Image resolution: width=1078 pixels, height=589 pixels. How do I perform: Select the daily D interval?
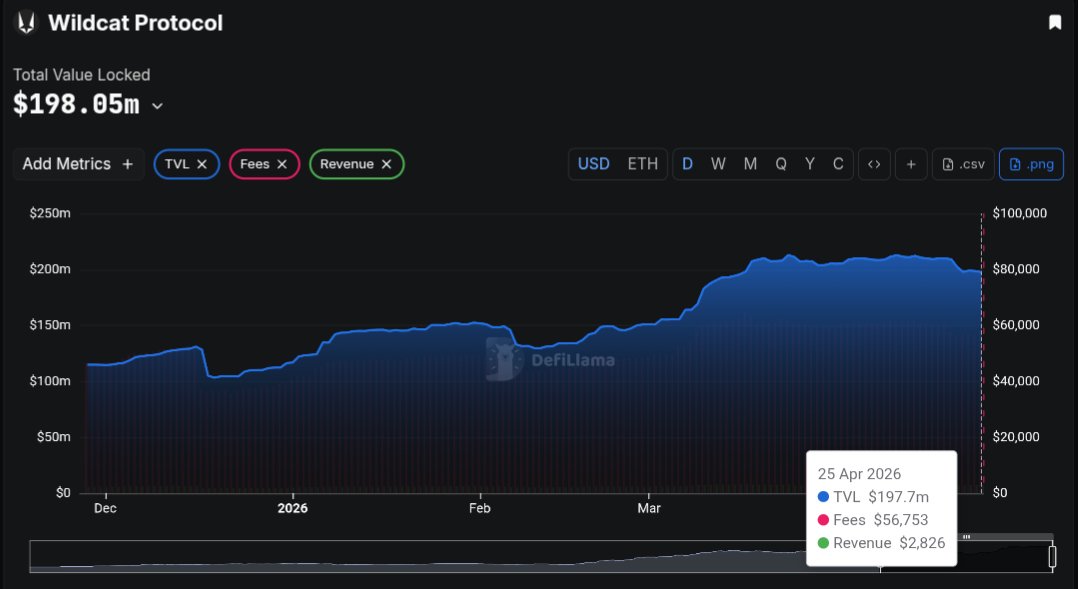pos(687,164)
